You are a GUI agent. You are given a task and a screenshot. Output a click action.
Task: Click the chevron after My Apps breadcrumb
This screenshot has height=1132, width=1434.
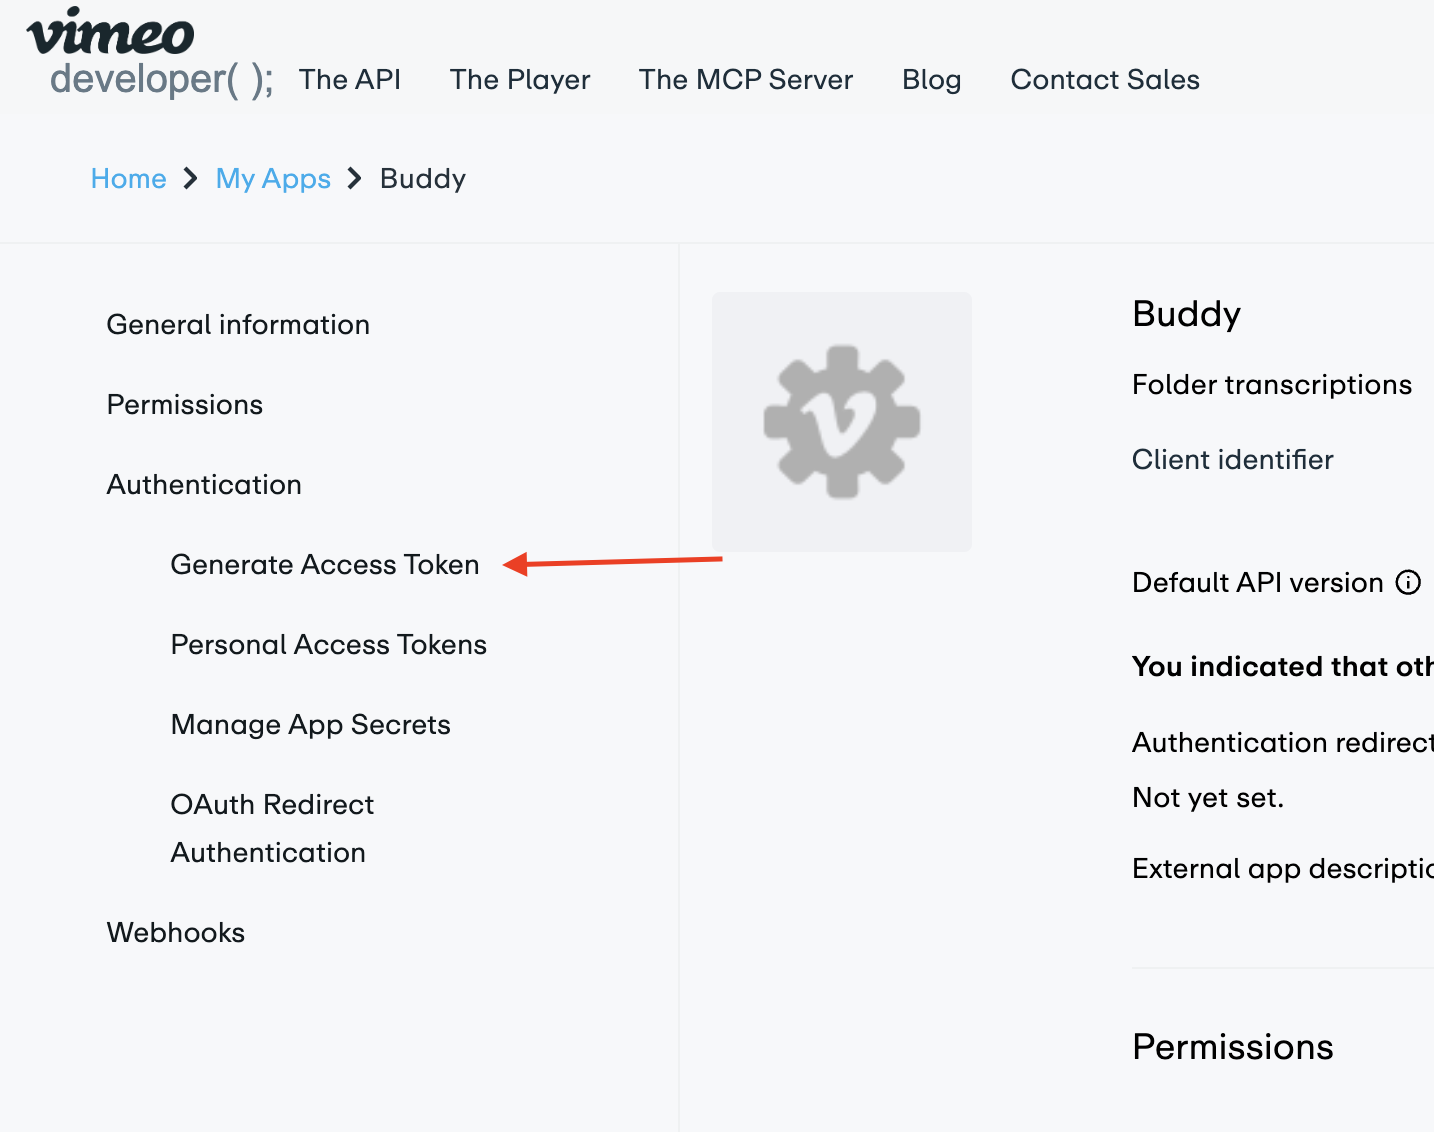point(355,179)
